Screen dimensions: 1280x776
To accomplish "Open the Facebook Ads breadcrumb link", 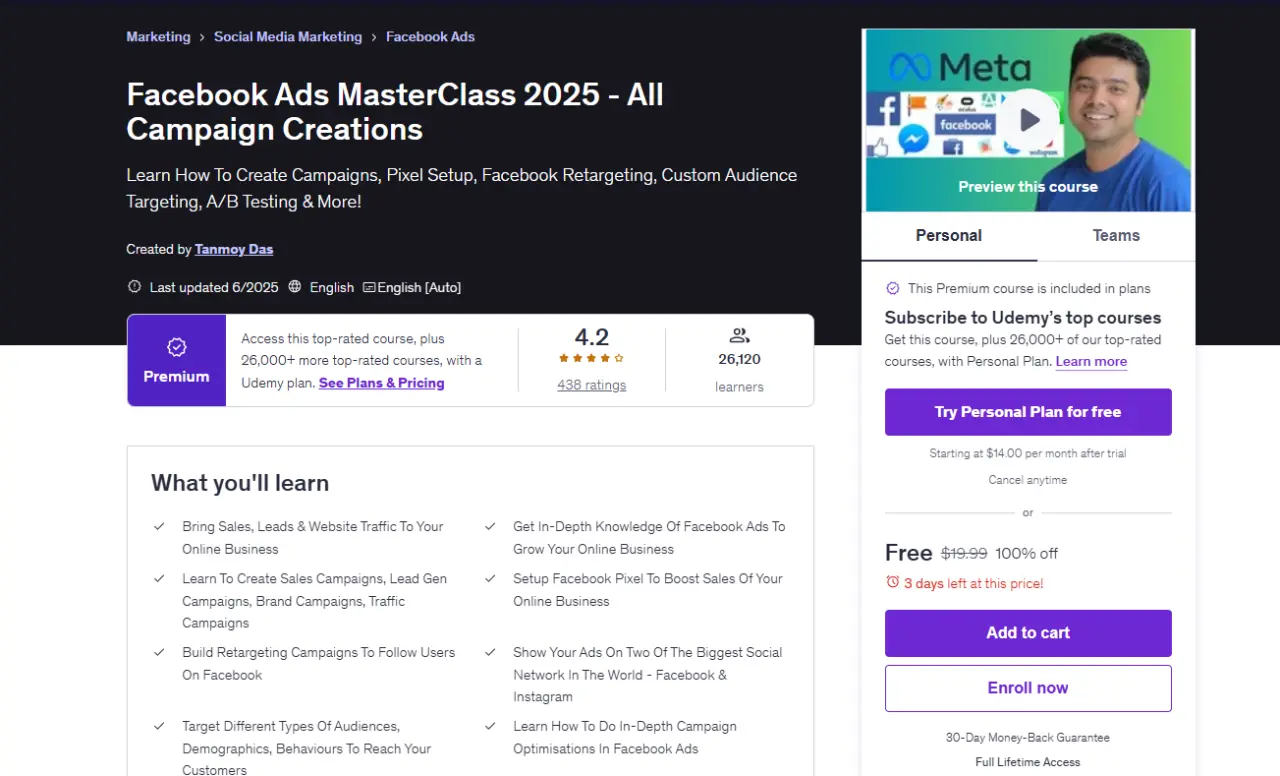I will click(430, 37).
